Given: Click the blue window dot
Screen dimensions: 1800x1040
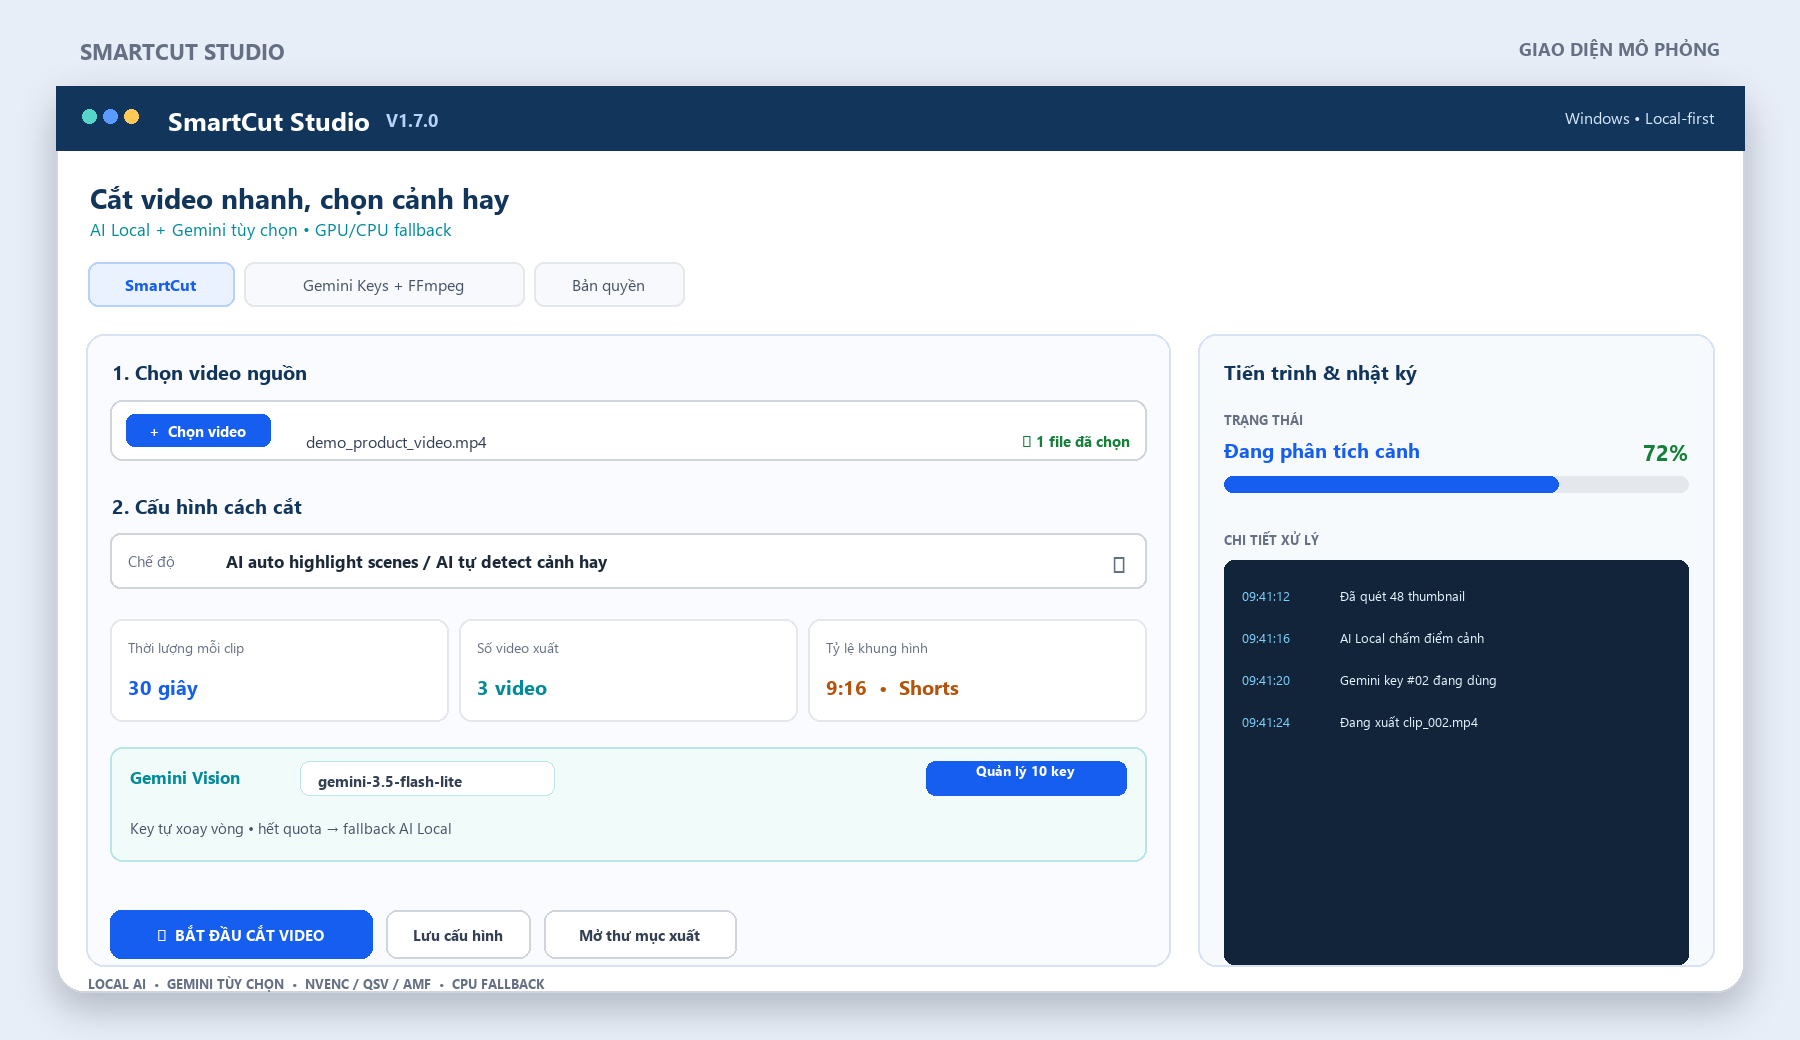Looking at the screenshot, I should click(110, 117).
